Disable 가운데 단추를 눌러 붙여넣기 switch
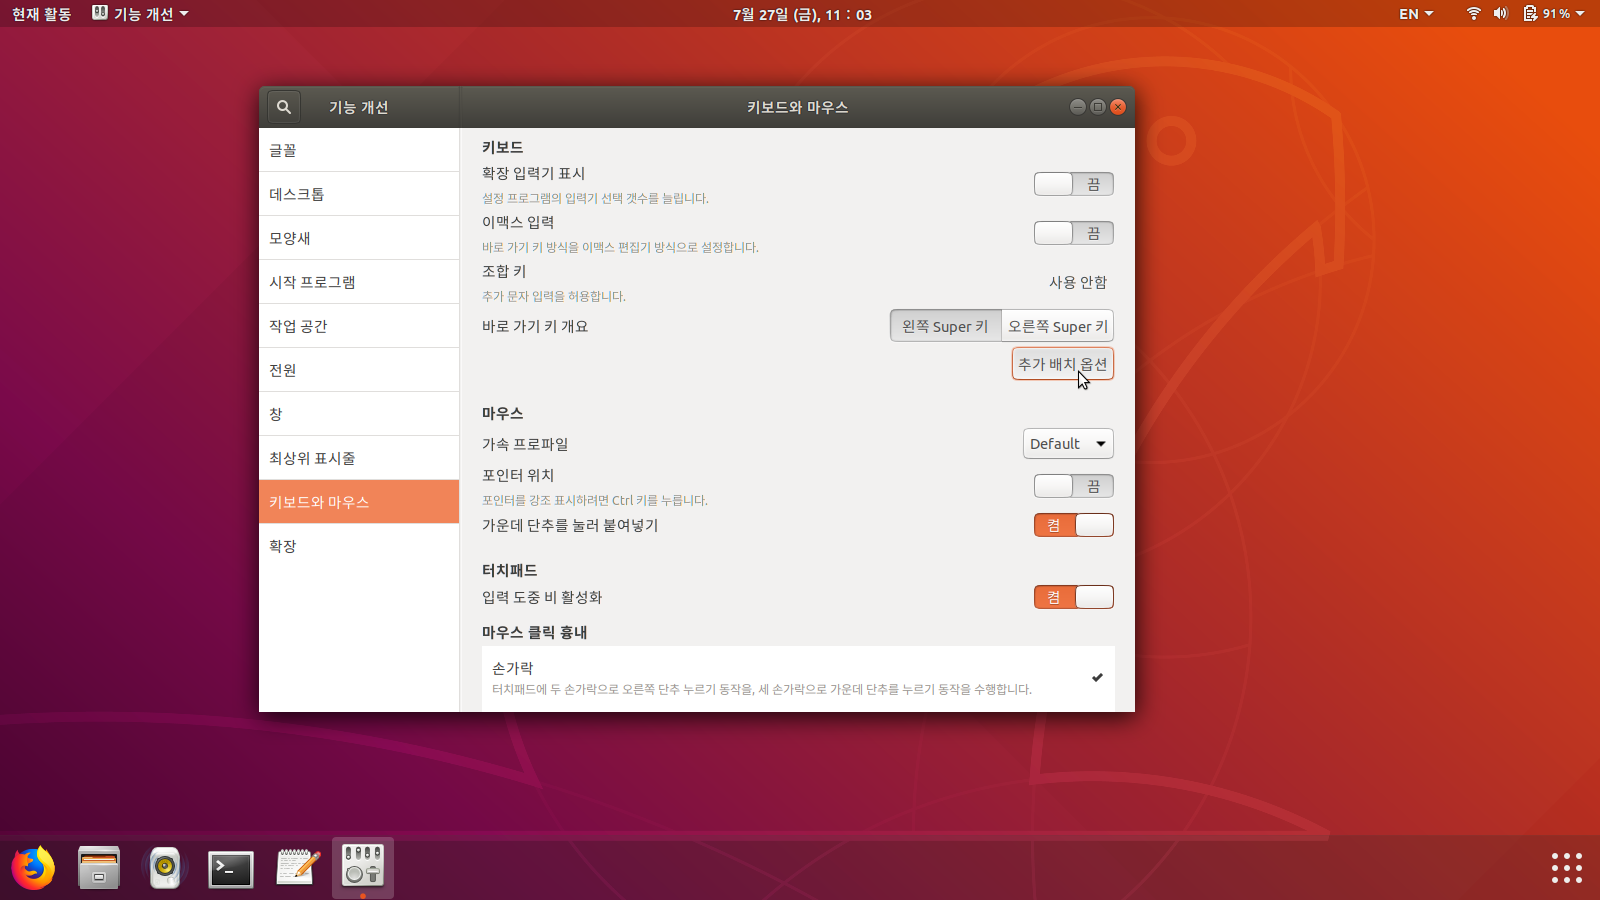This screenshot has width=1600, height=900. click(x=1073, y=525)
